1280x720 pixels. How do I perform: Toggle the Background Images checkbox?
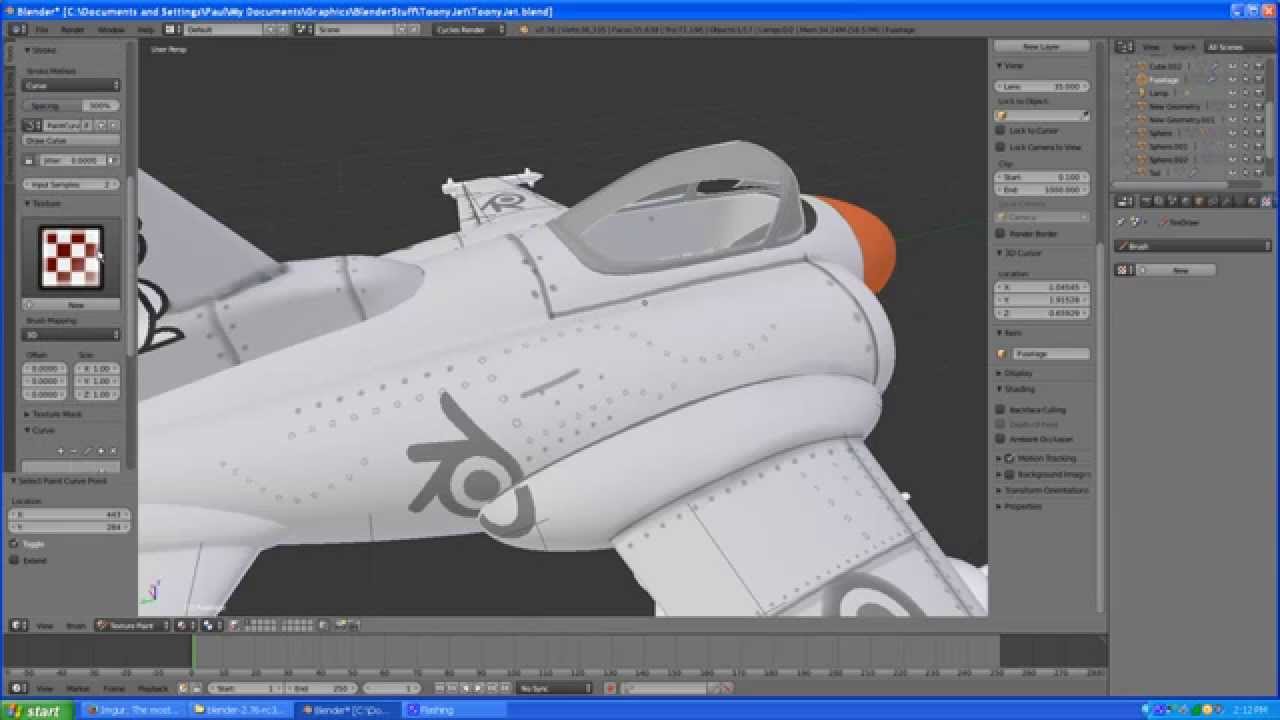(1010, 474)
